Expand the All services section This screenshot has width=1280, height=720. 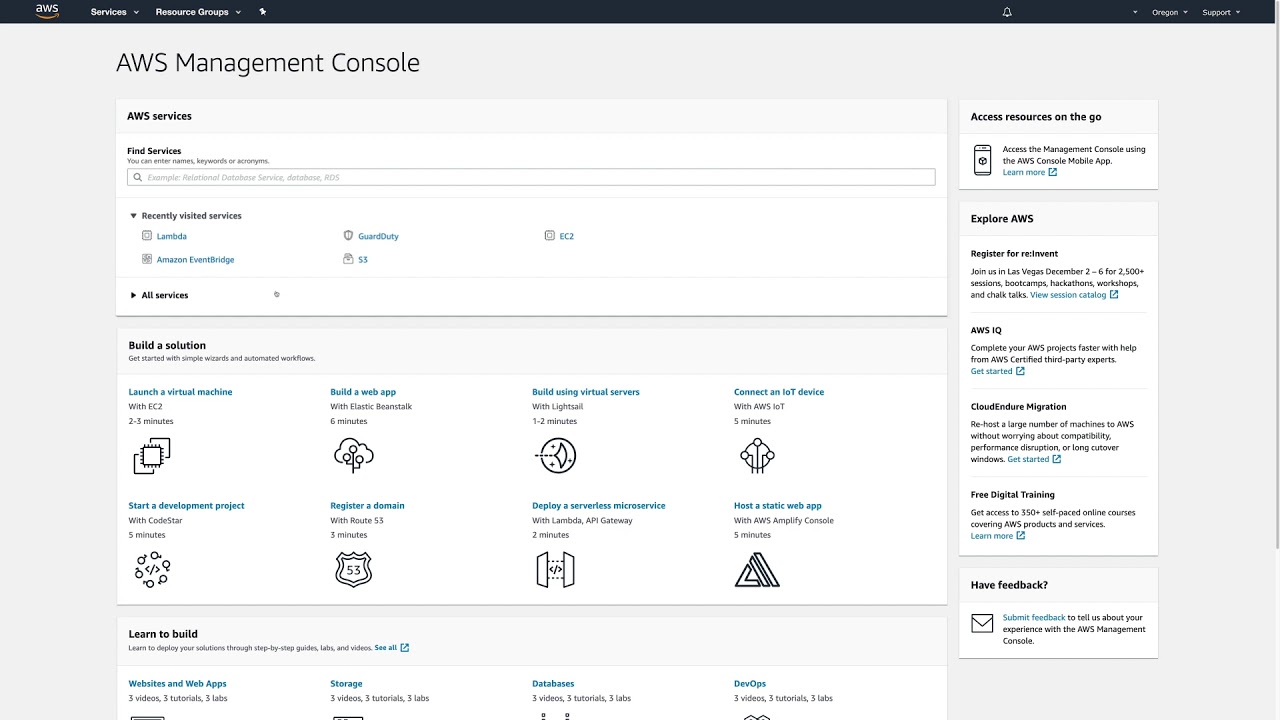(x=160, y=295)
